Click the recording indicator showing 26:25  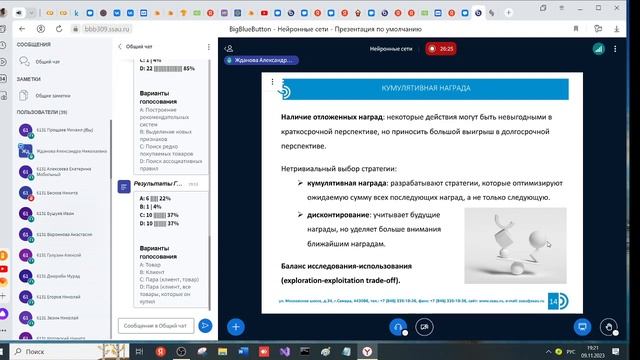pyautogui.click(x=441, y=49)
